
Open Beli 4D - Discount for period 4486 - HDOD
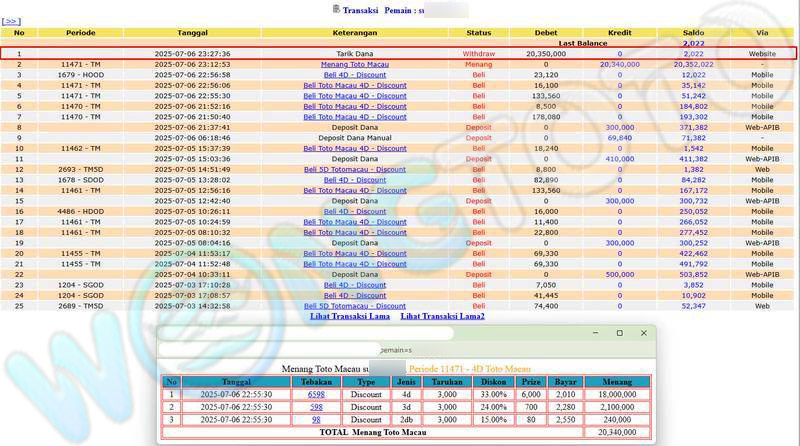pos(355,211)
